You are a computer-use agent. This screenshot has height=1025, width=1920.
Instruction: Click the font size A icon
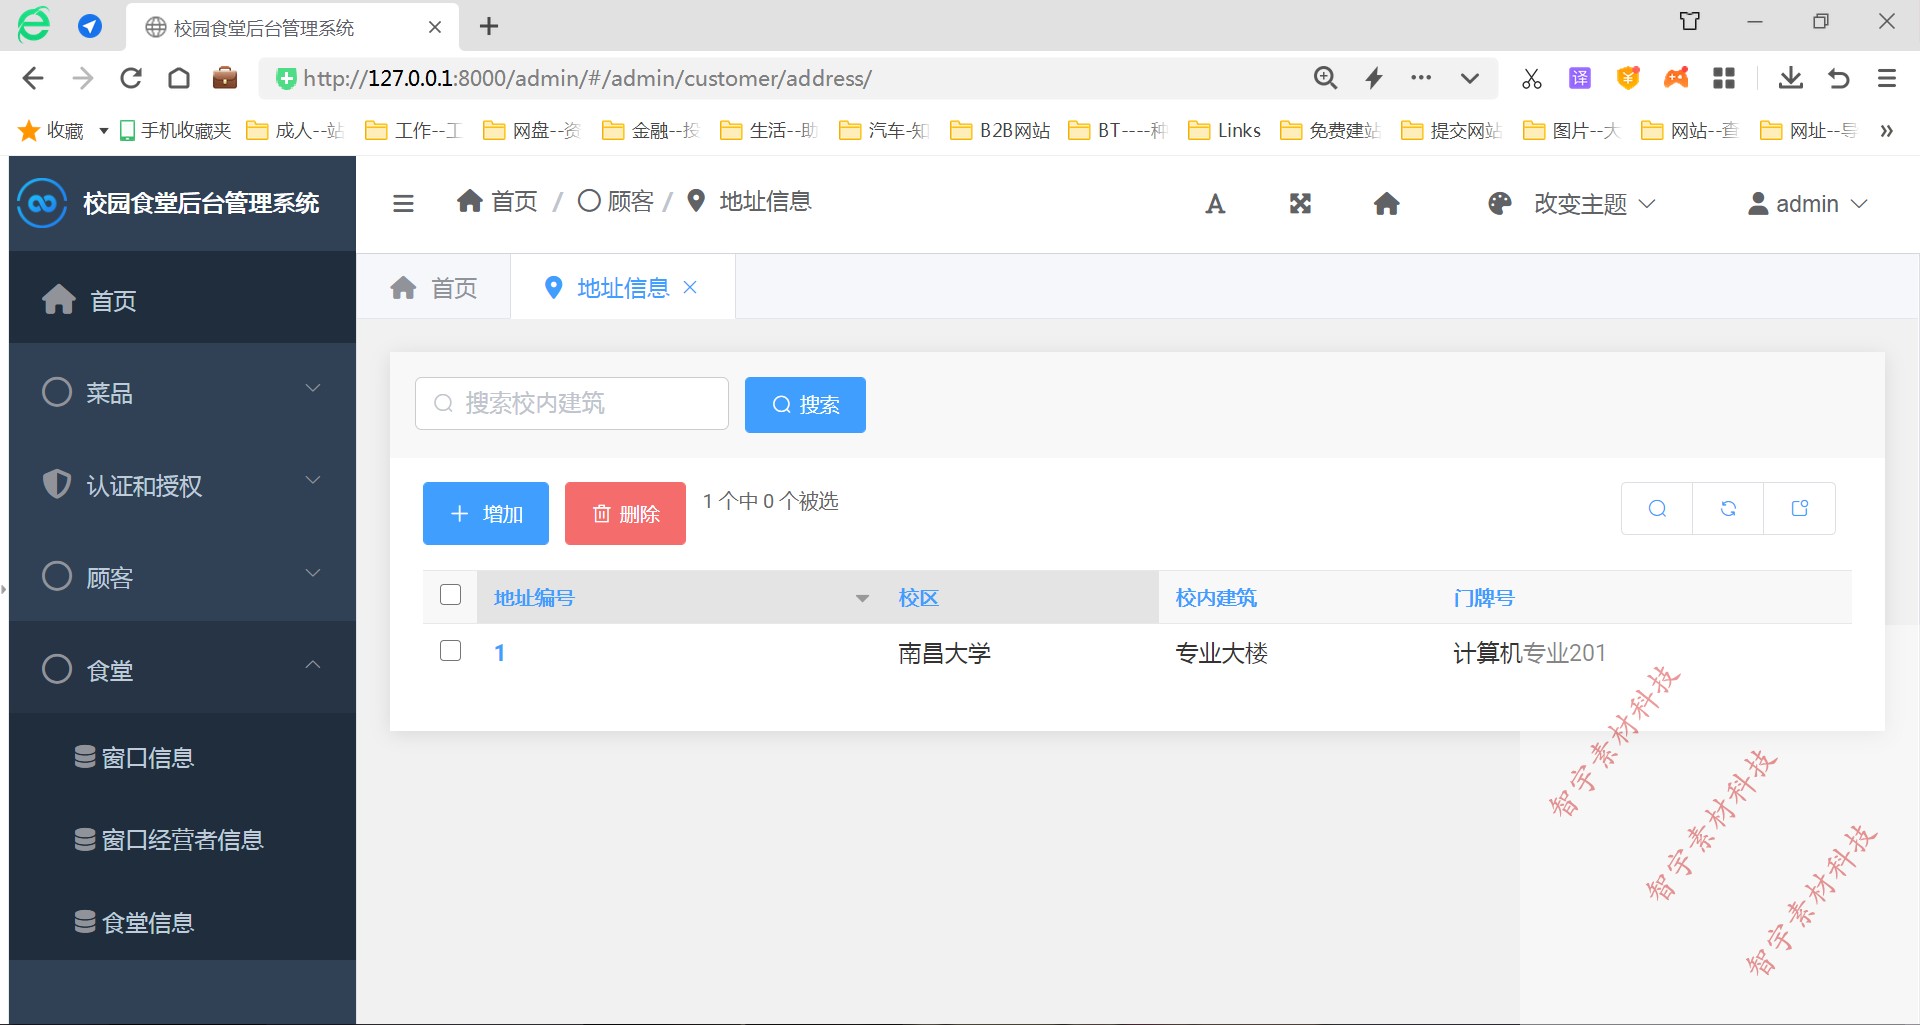point(1215,204)
